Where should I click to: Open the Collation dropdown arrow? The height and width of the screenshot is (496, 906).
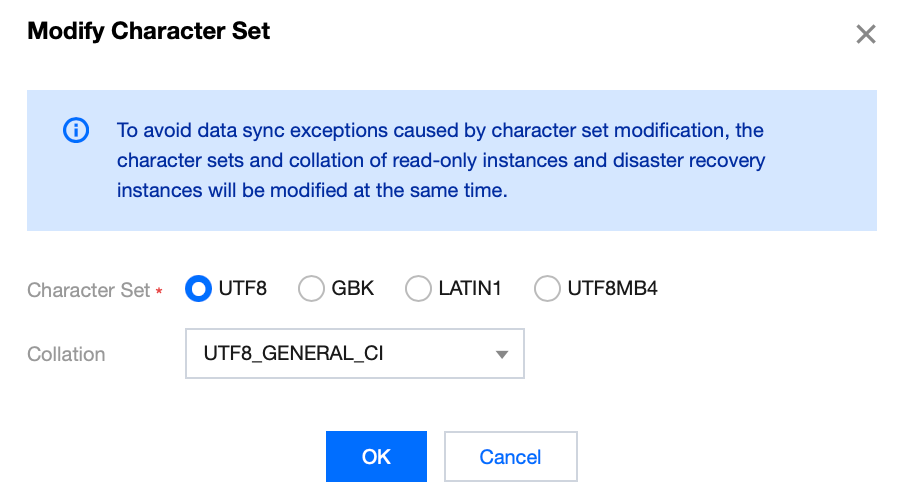click(x=502, y=354)
